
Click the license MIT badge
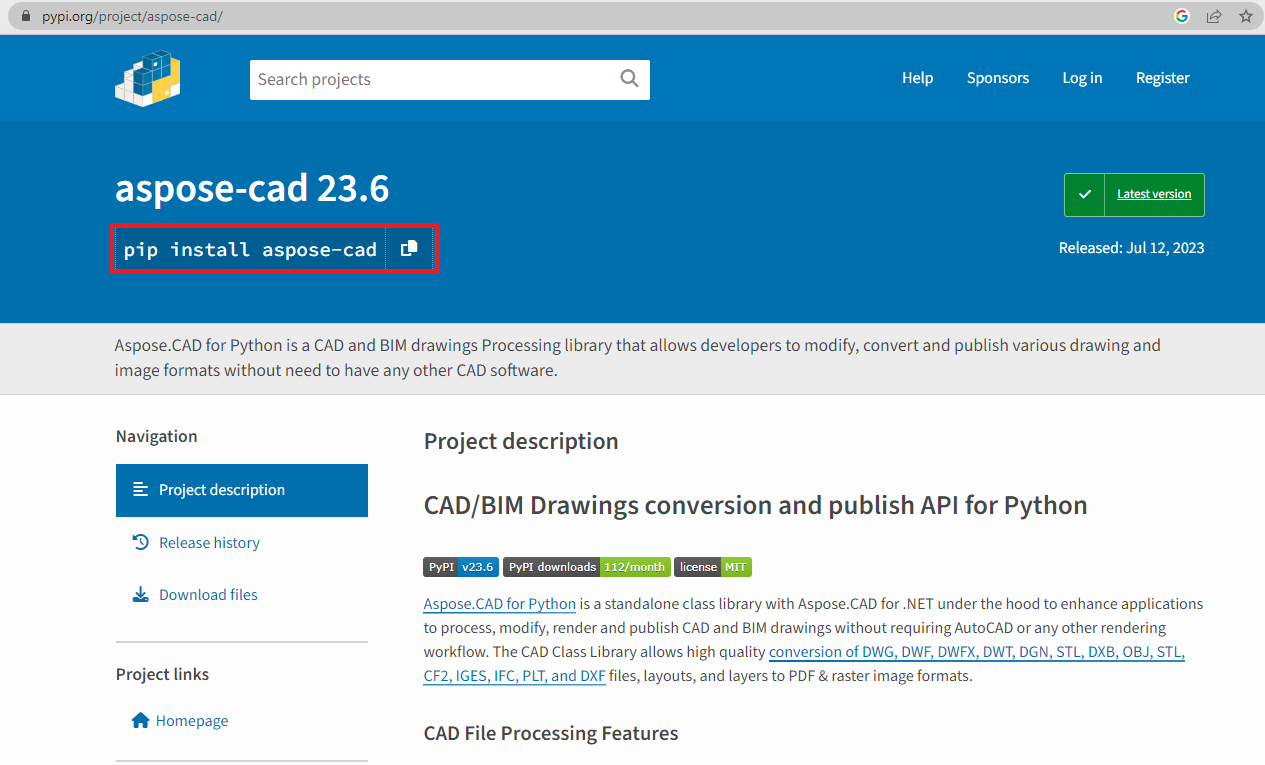713,567
